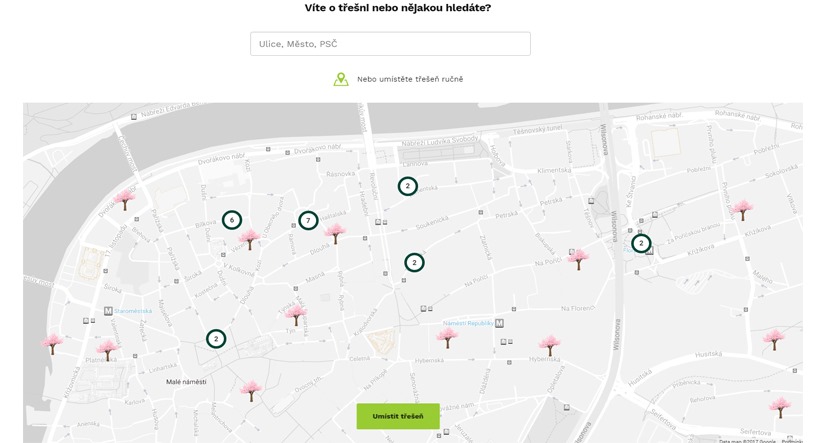Select cherry tree marker at Týnská
This screenshot has width=826, height=443.
click(296, 315)
